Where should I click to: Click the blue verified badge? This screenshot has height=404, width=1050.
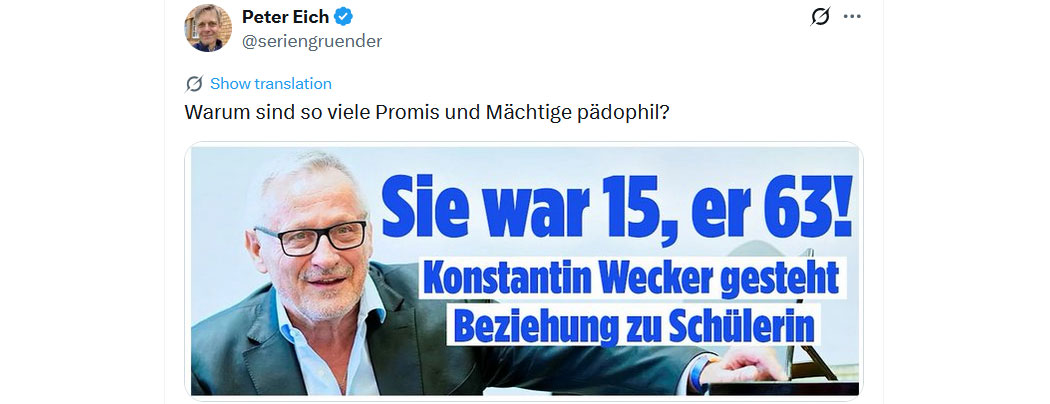click(x=344, y=16)
